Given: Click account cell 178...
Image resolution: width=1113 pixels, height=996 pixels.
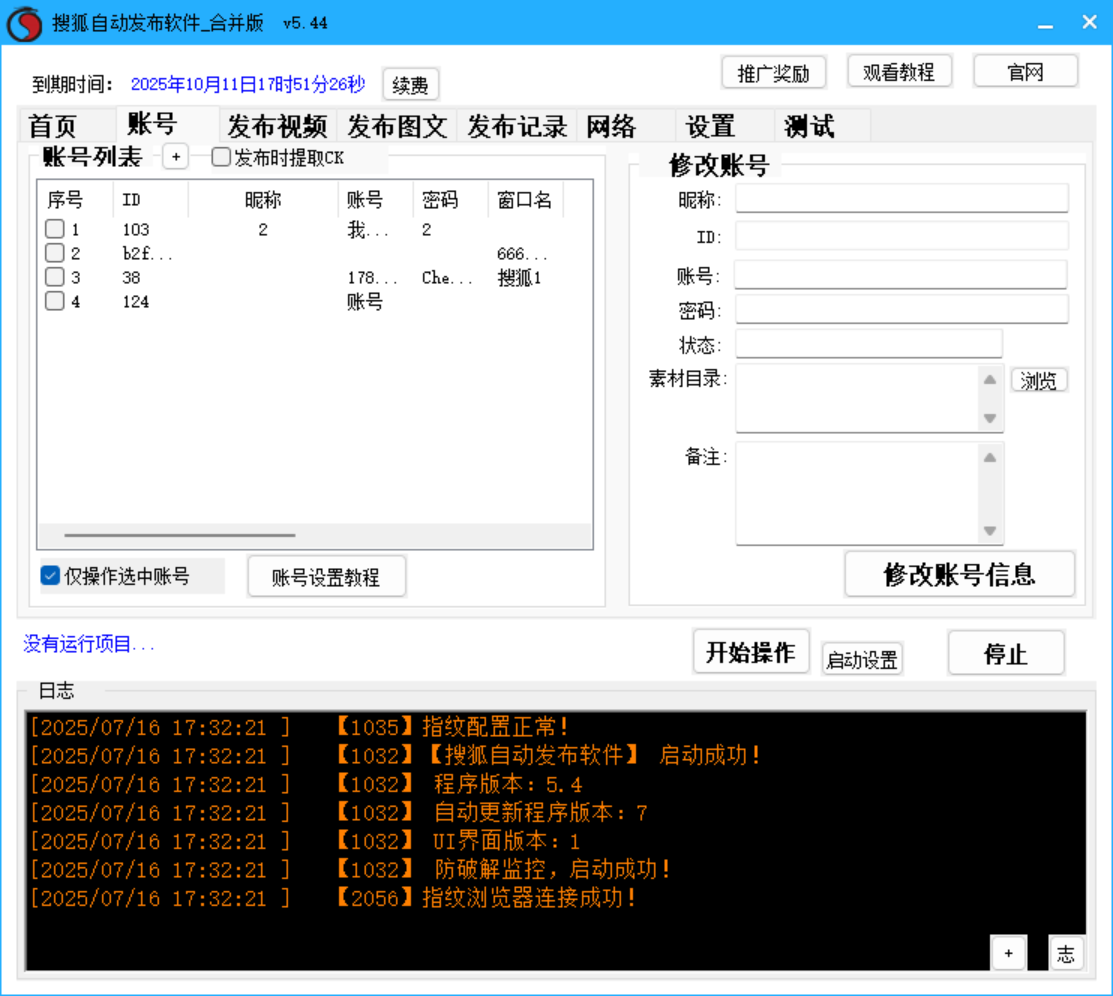Looking at the screenshot, I should point(372,278).
